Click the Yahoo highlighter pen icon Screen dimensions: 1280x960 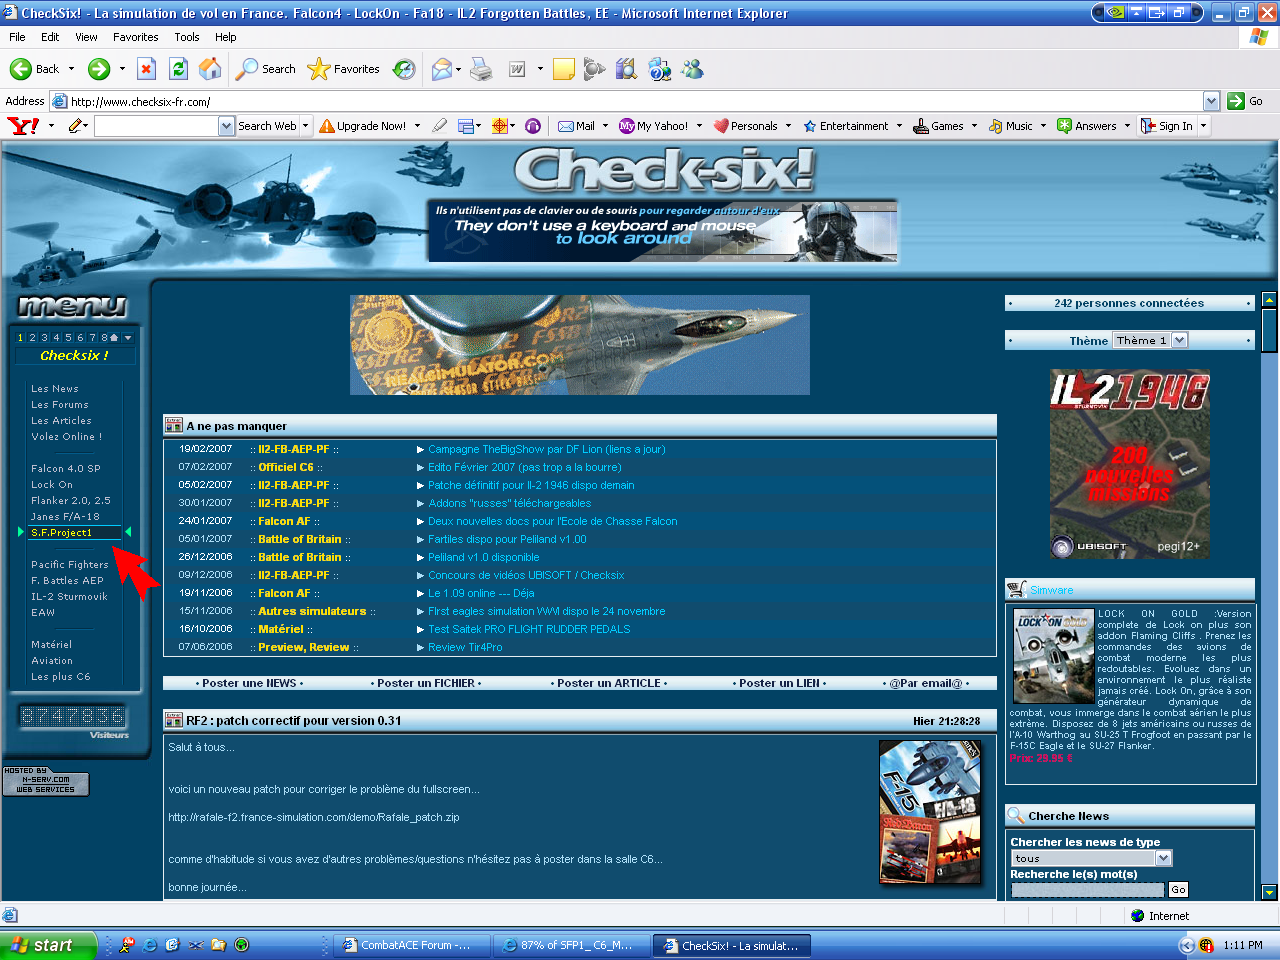click(x=439, y=126)
